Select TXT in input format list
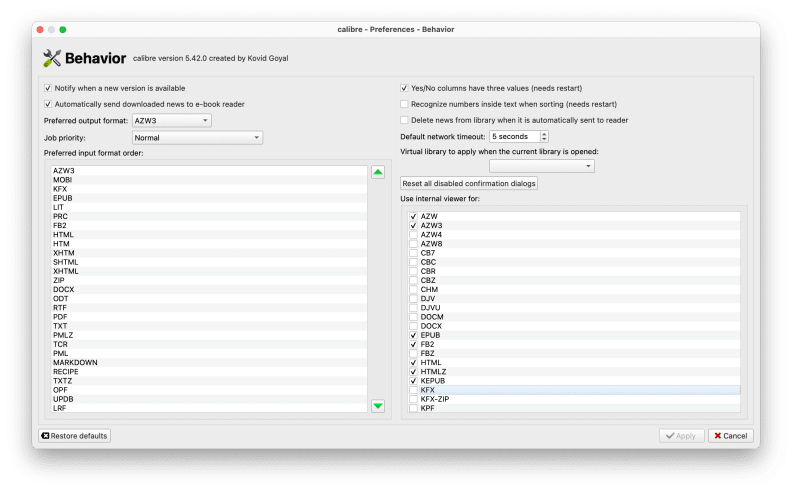This screenshot has width=792, height=491. point(209,326)
